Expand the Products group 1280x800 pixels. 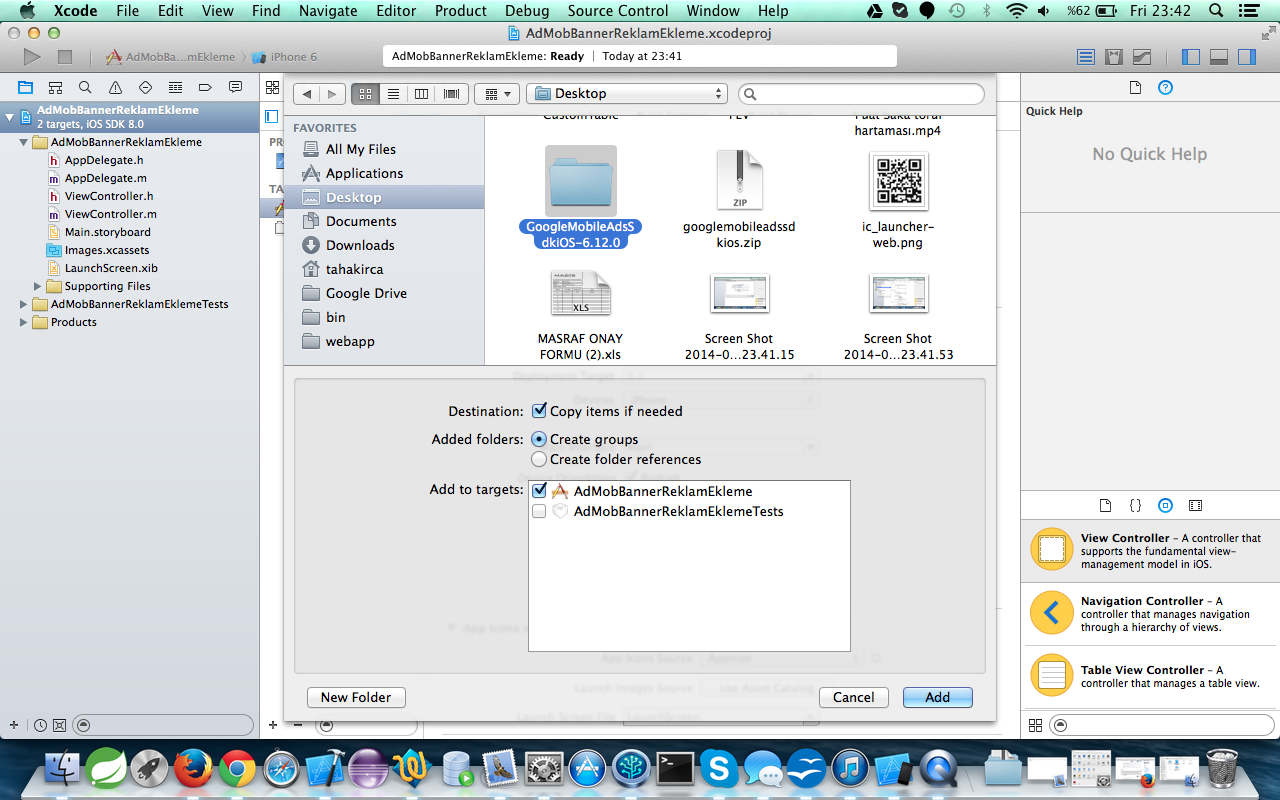pyautogui.click(x=24, y=322)
